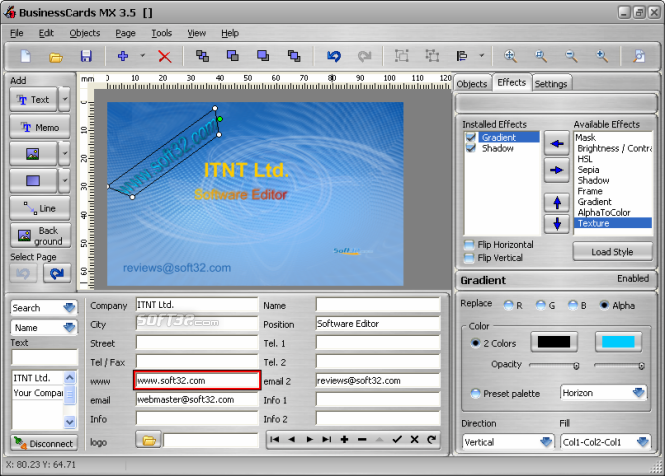Click the second magnifier zoom icon
The width and height of the screenshot is (665, 476).
541,56
